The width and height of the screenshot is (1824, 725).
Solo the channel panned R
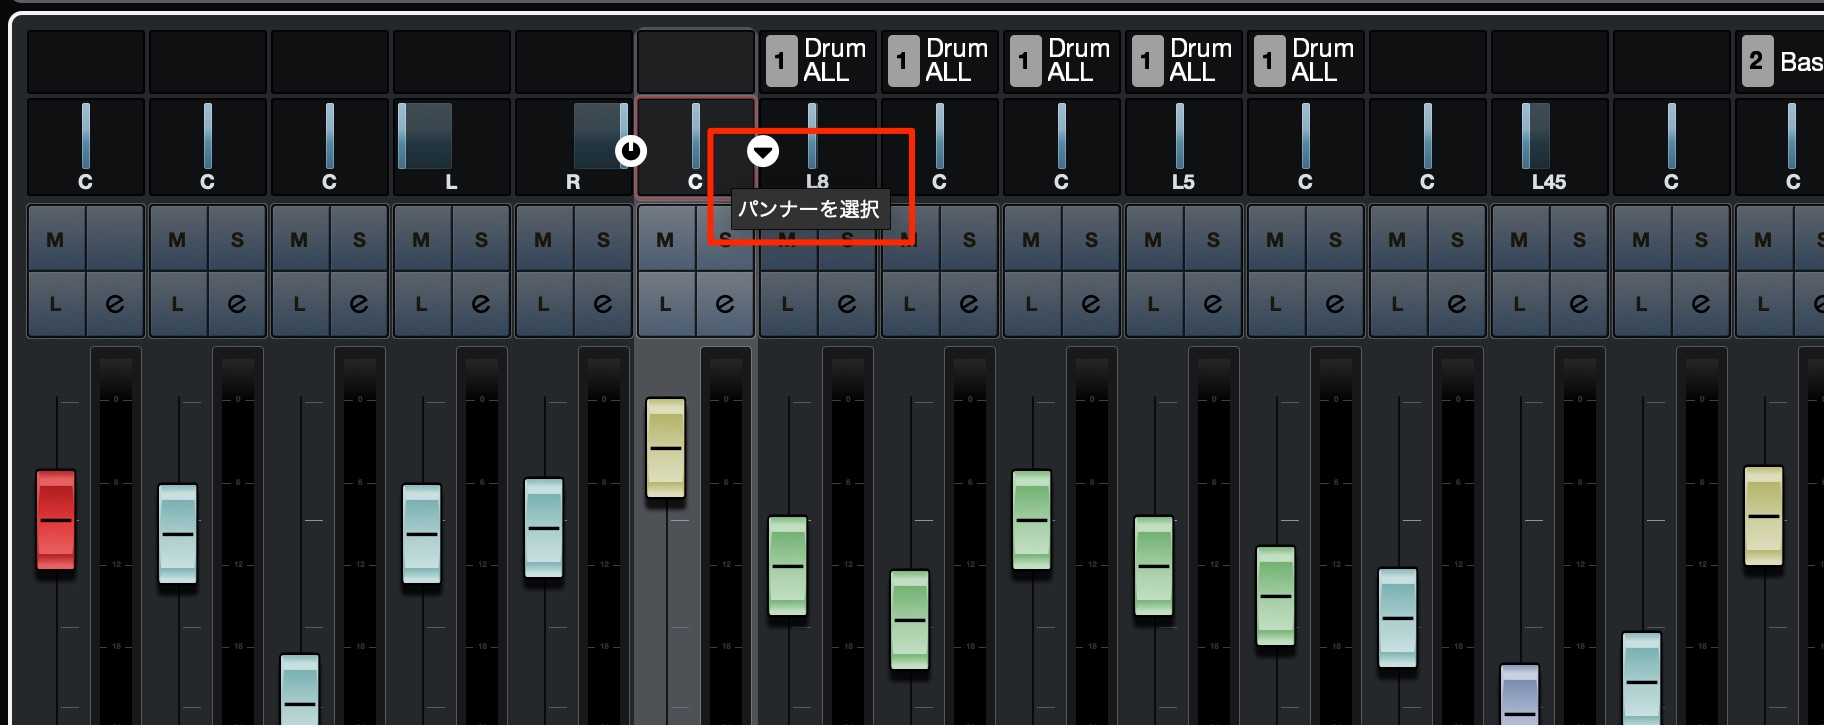(x=603, y=239)
